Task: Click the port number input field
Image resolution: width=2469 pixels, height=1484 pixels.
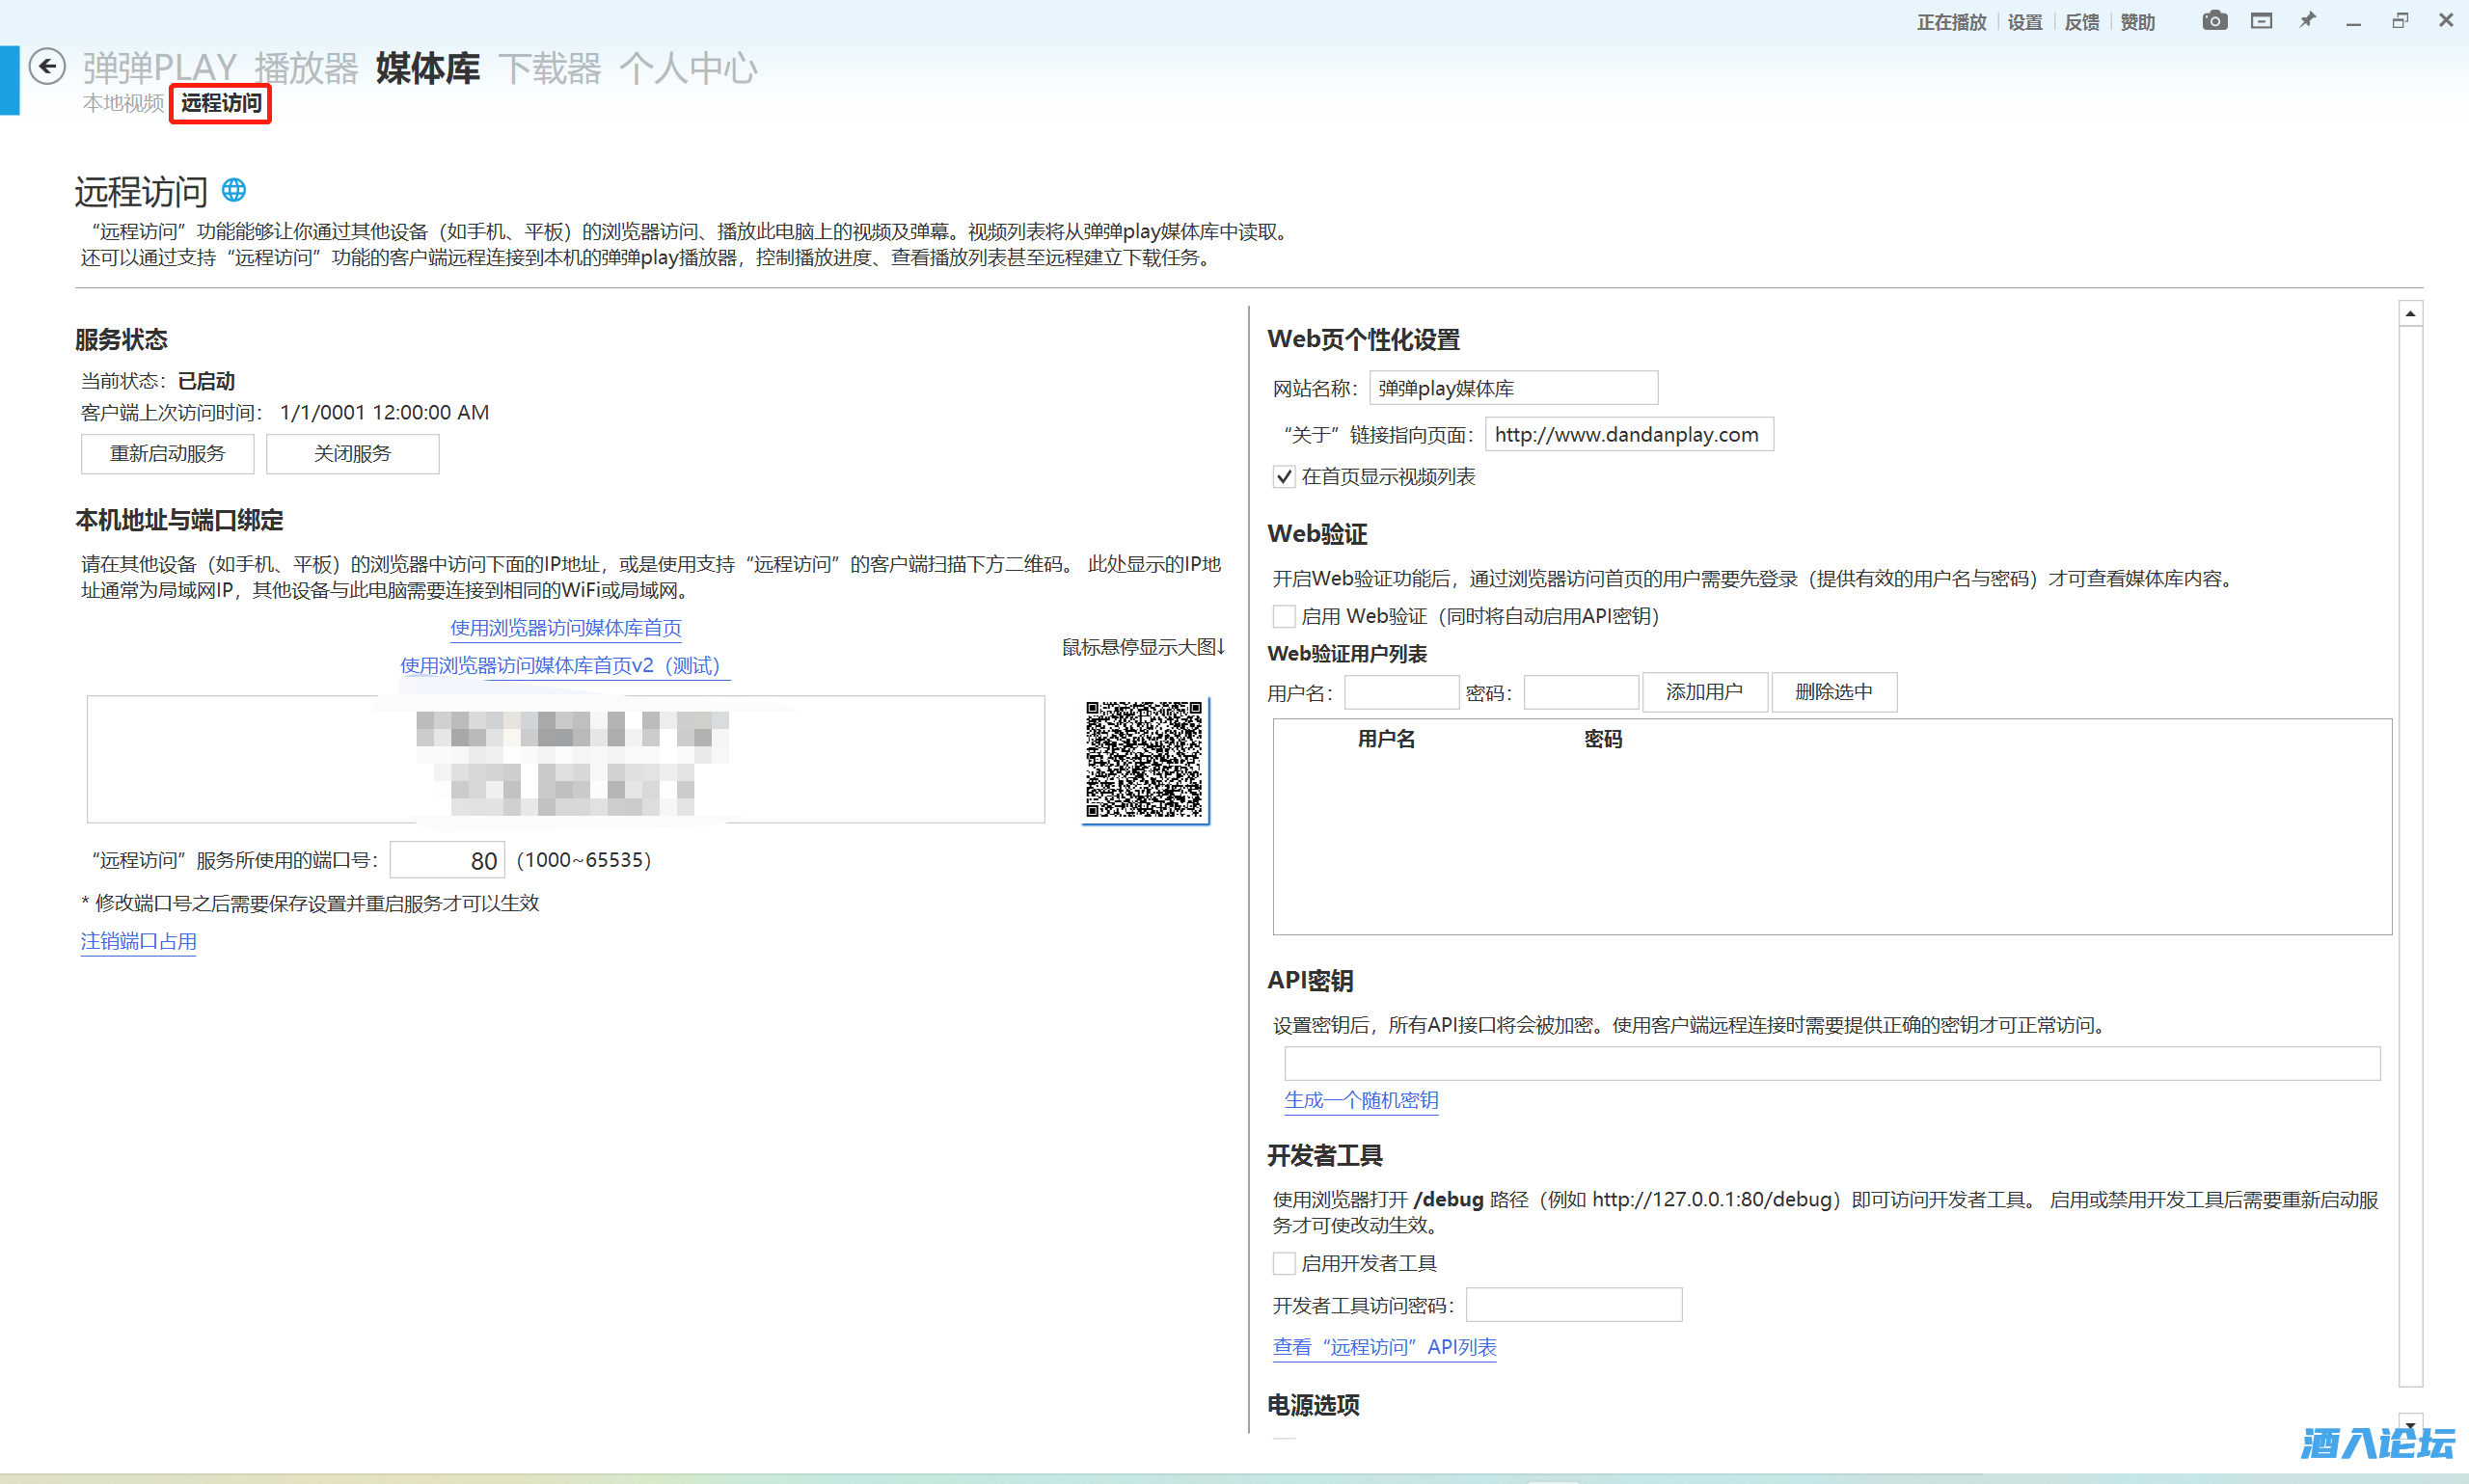Action: coord(447,860)
